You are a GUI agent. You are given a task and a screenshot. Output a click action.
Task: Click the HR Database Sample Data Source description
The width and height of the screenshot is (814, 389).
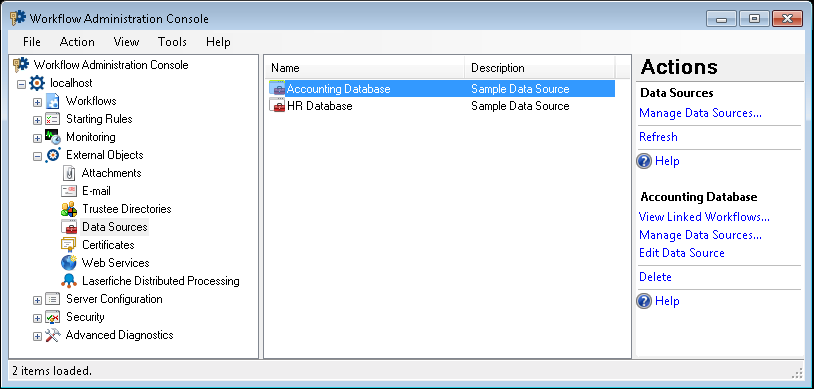tap(520, 106)
